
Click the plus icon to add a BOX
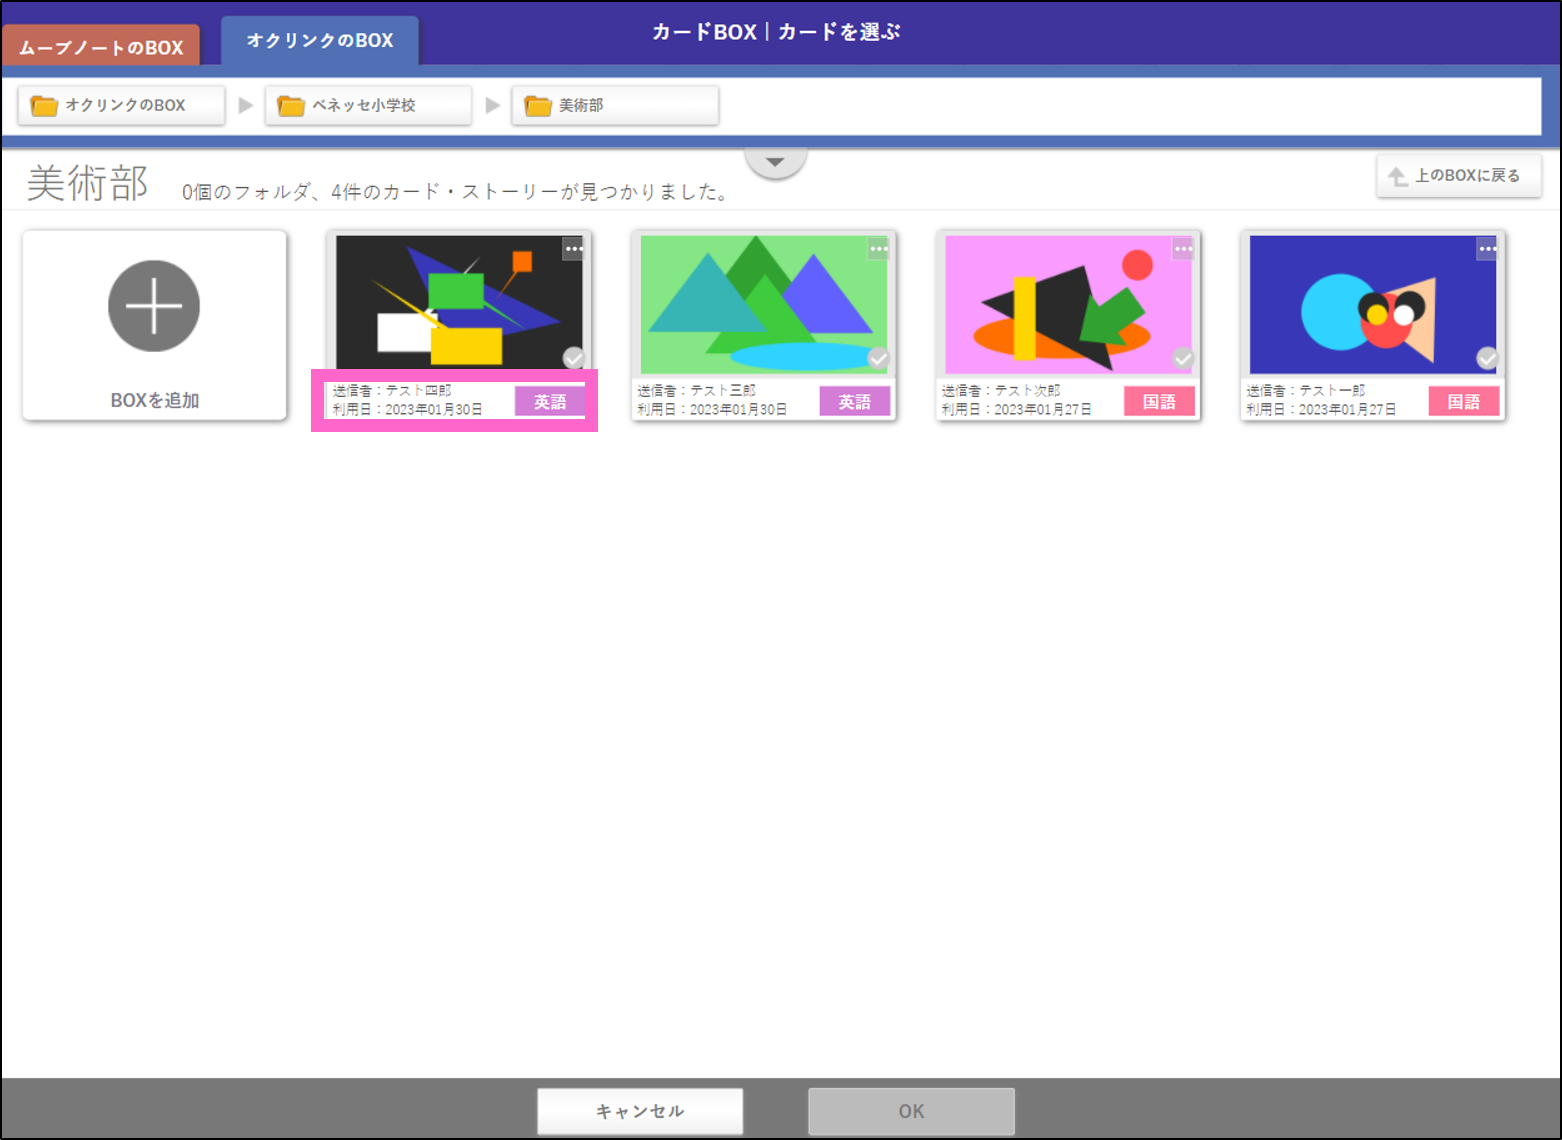click(x=154, y=306)
